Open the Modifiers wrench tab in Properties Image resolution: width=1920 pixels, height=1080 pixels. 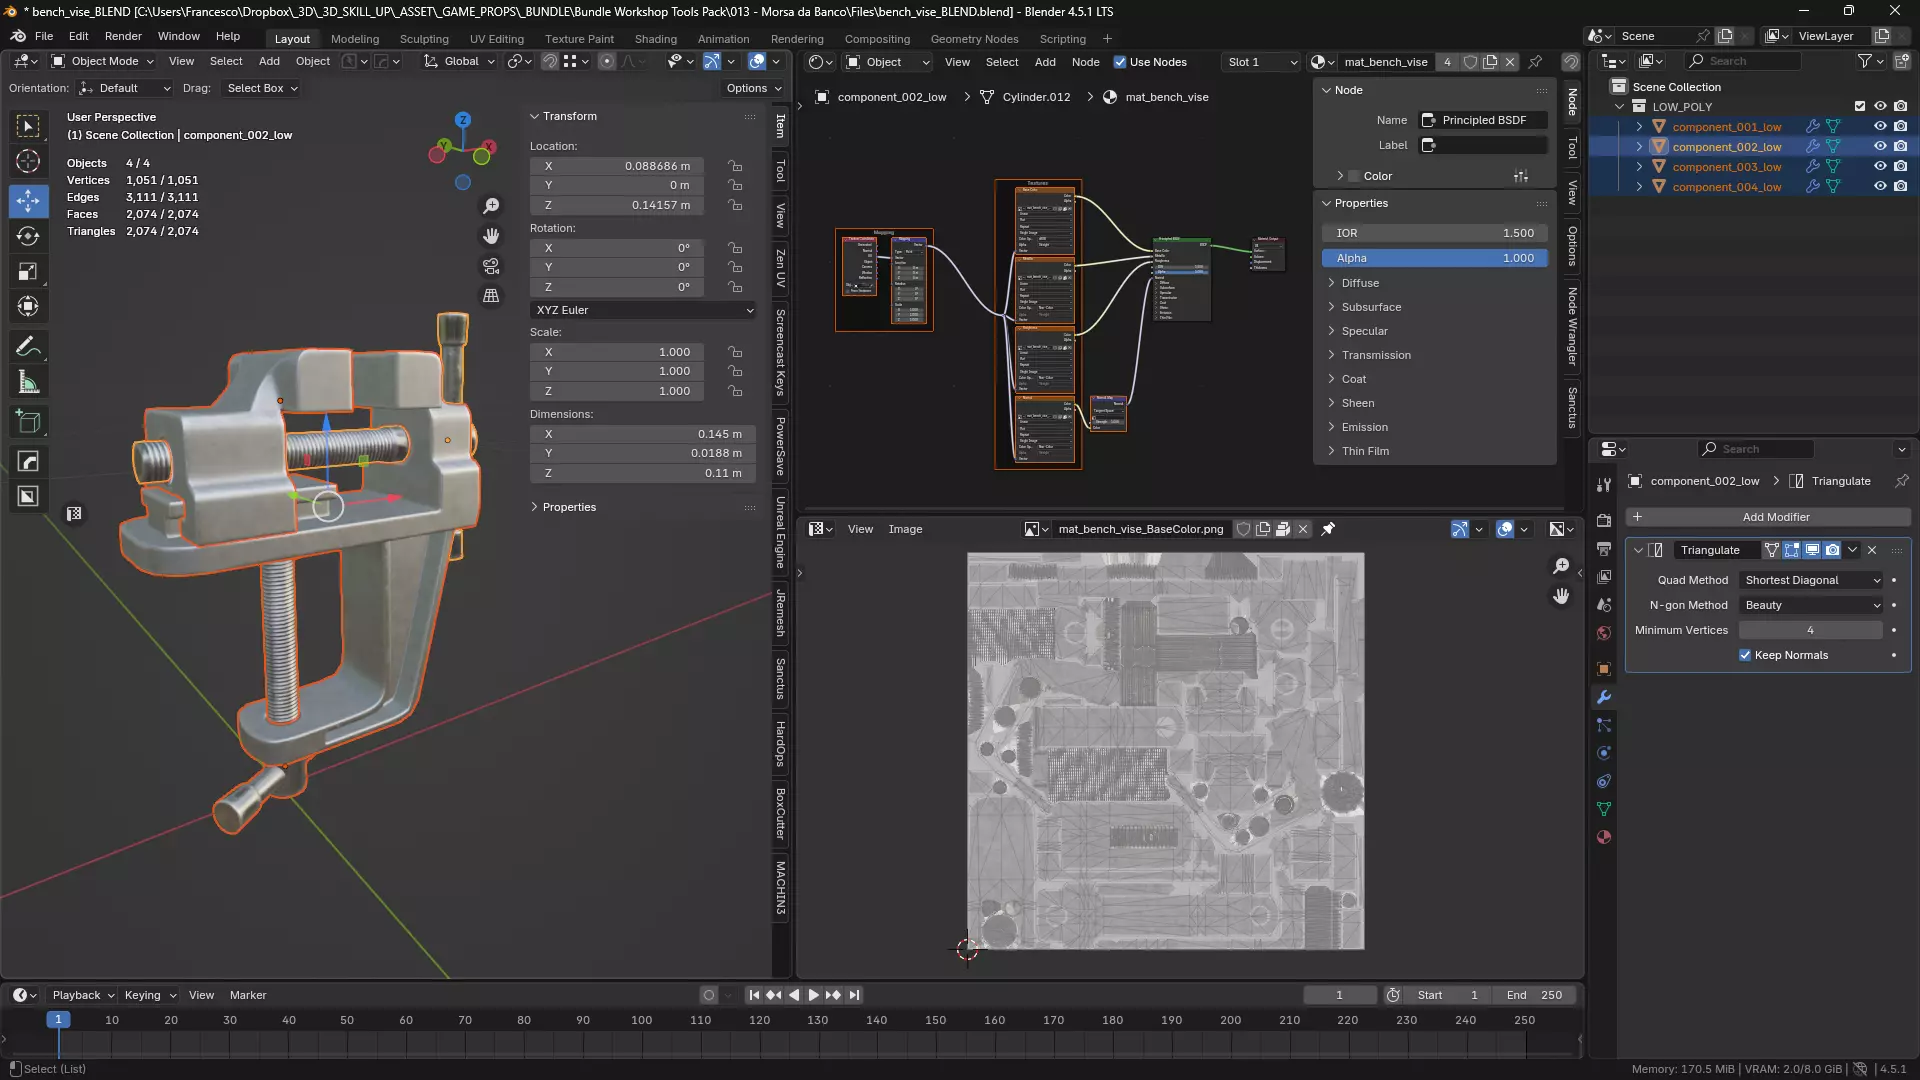tap(1604, 697)
